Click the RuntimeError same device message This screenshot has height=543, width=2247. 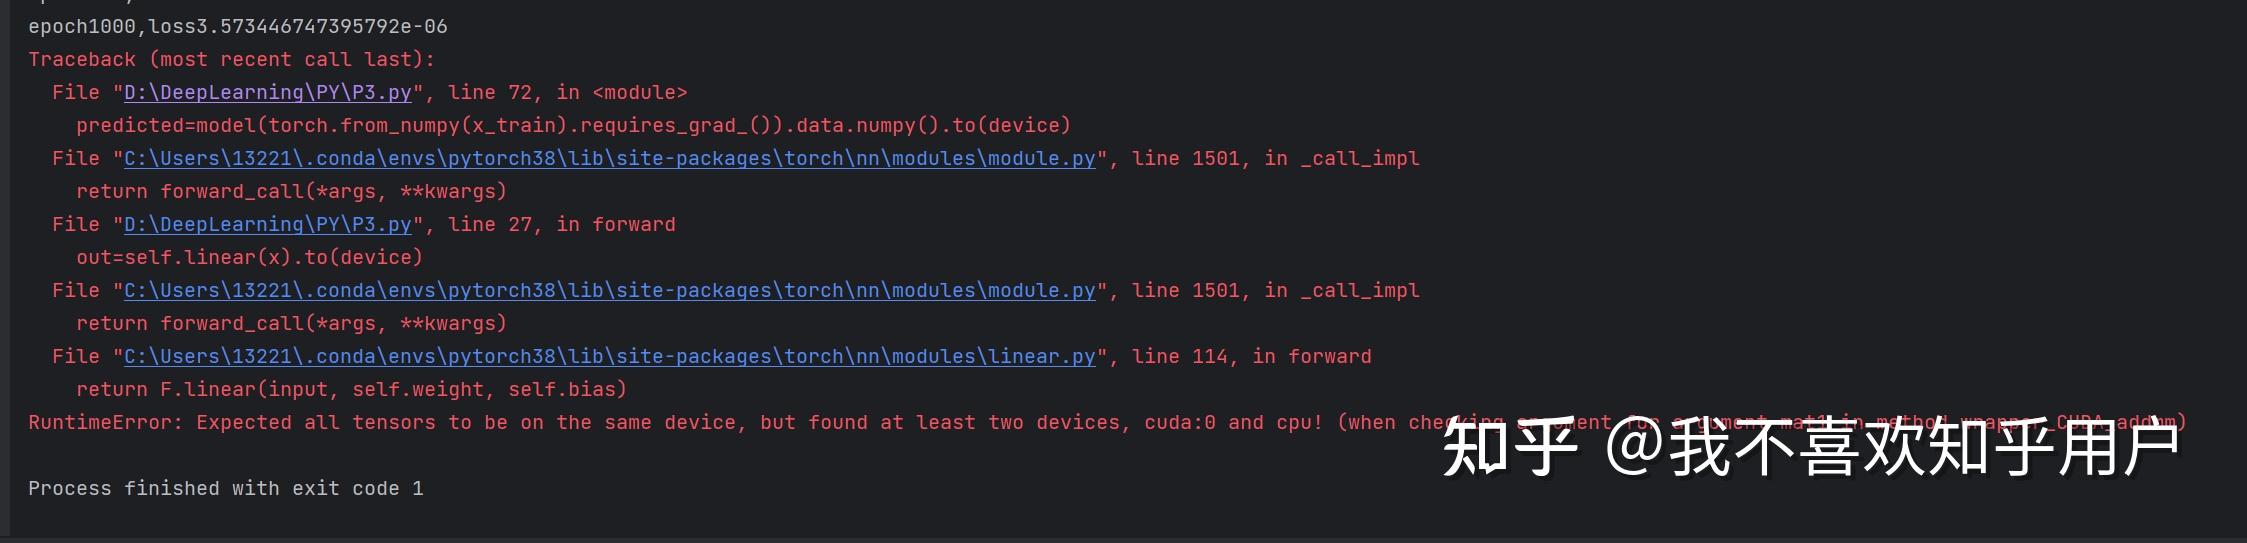pos(1107,423)
